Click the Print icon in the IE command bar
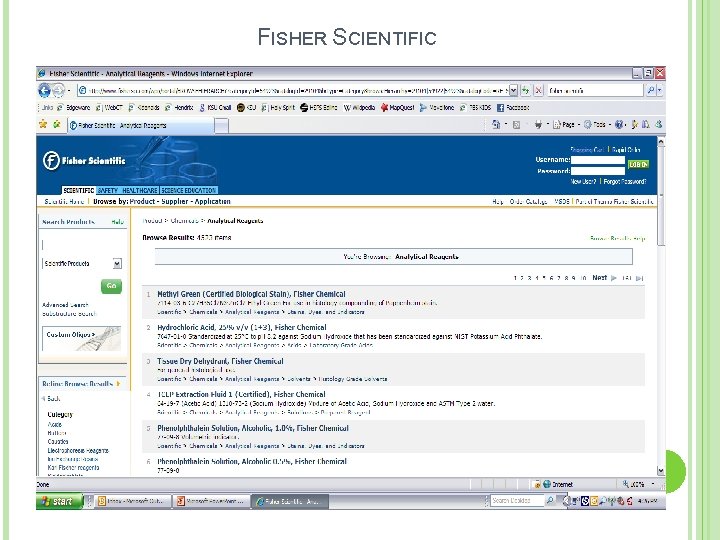The height and width of the screenshot is (540, 720). [x=538, y=124]
